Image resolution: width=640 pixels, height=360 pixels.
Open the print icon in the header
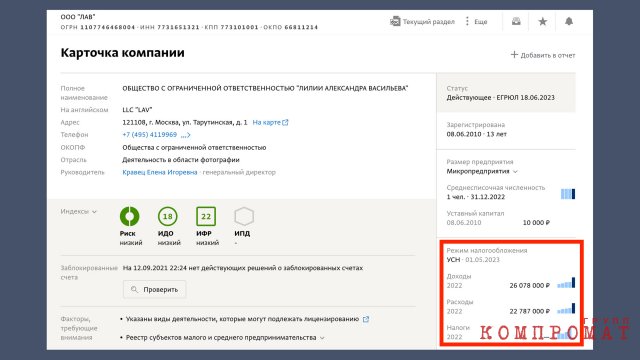point(516,21)
